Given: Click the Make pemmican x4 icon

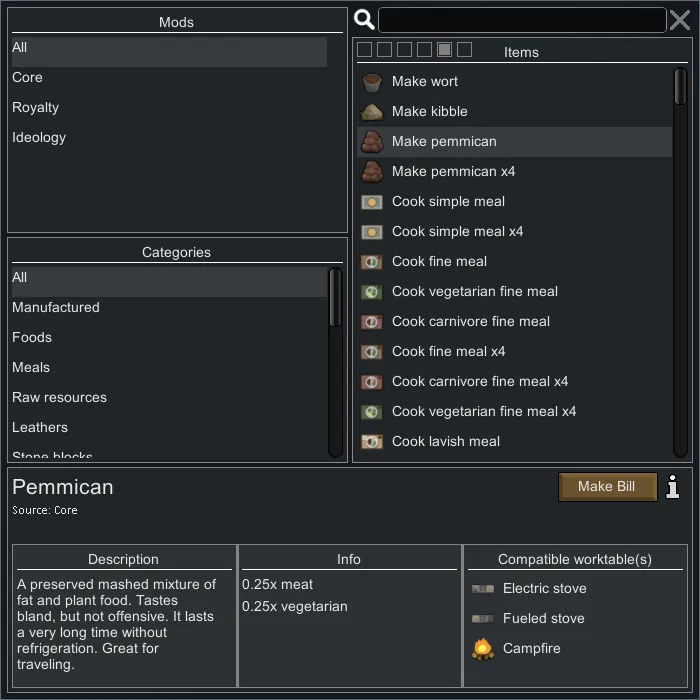Looking at the screenshot, I should (x=372, y=172).
